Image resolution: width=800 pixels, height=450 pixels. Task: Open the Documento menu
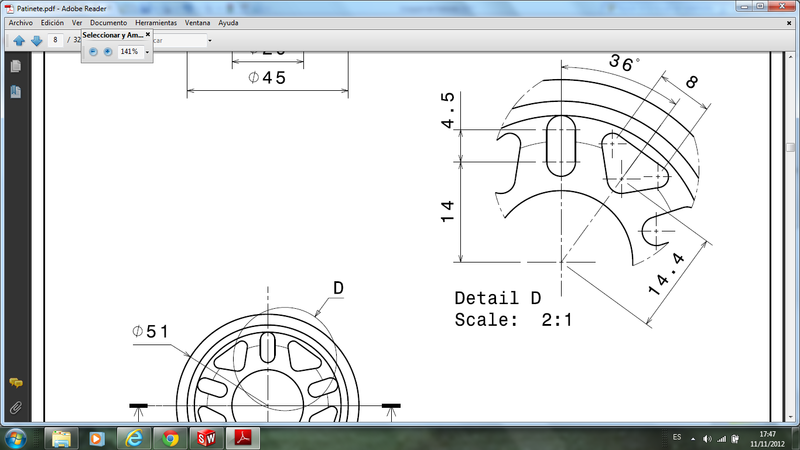click(108, 23)
